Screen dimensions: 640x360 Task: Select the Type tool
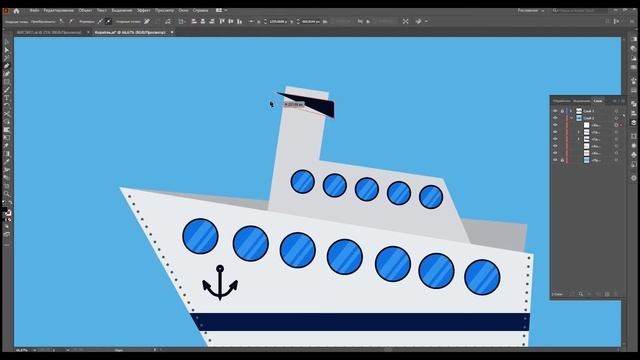[7, 98]
